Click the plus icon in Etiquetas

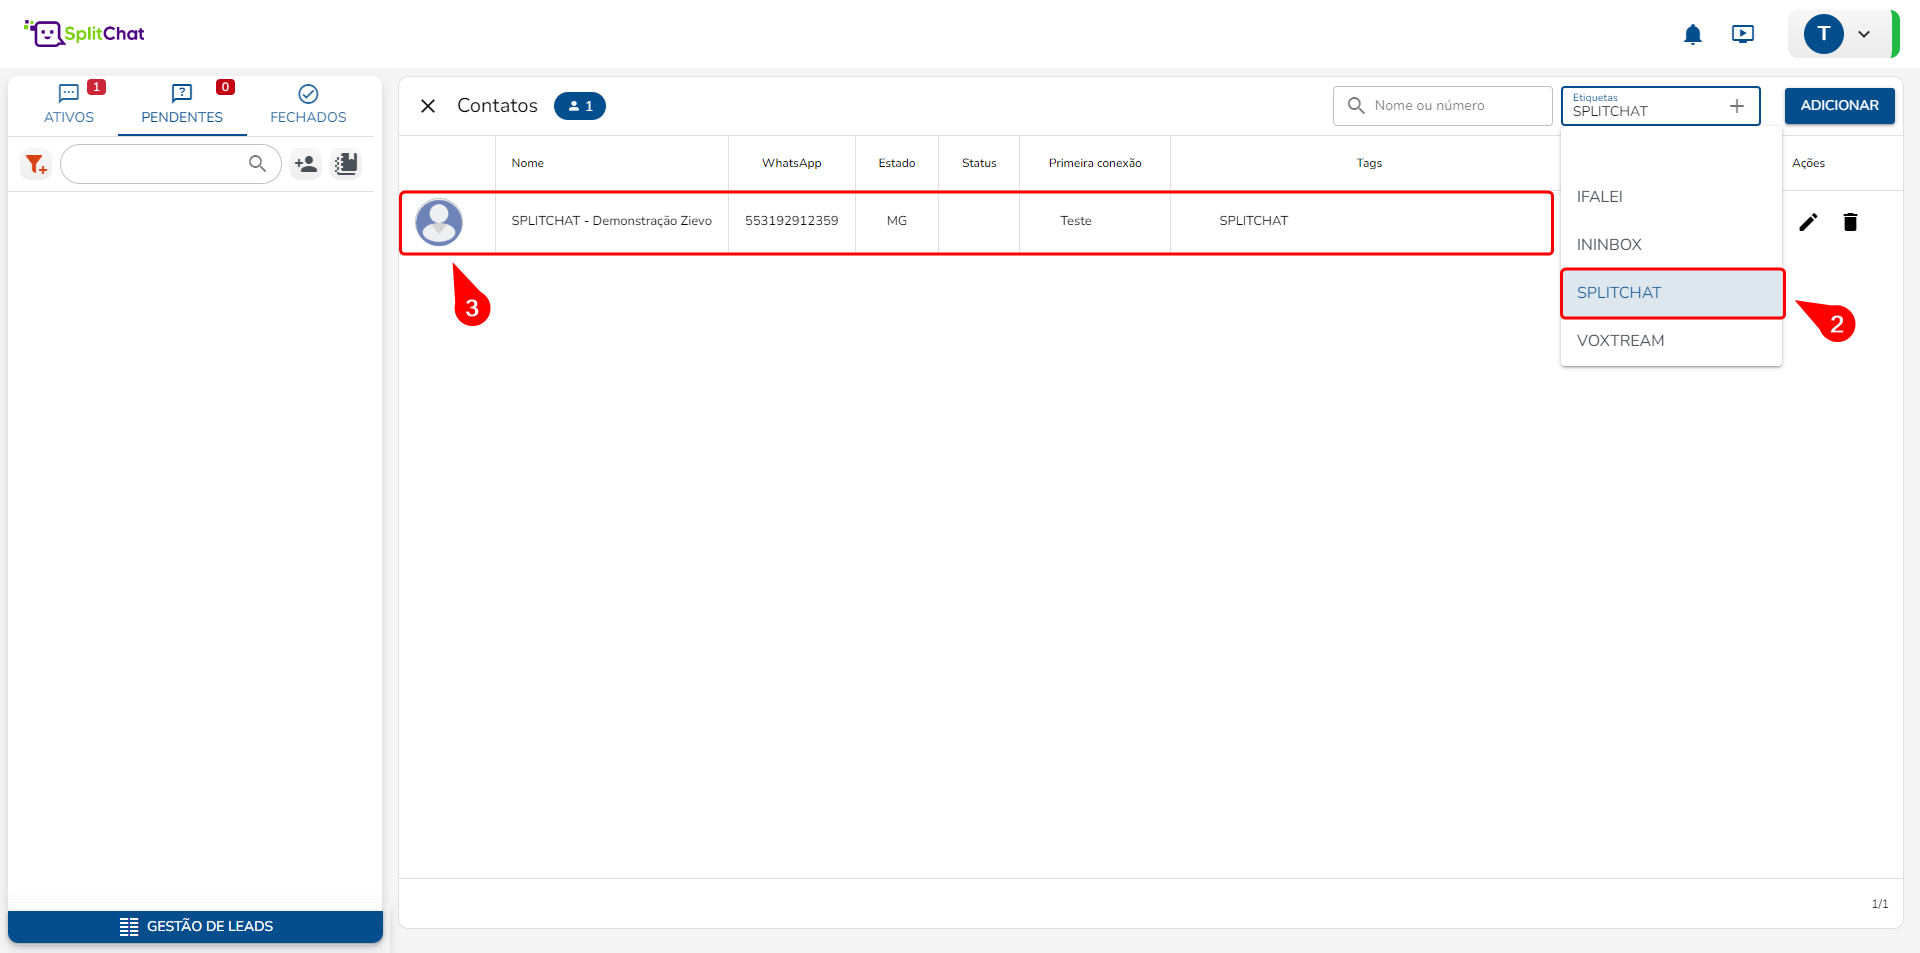[1737, 106]
